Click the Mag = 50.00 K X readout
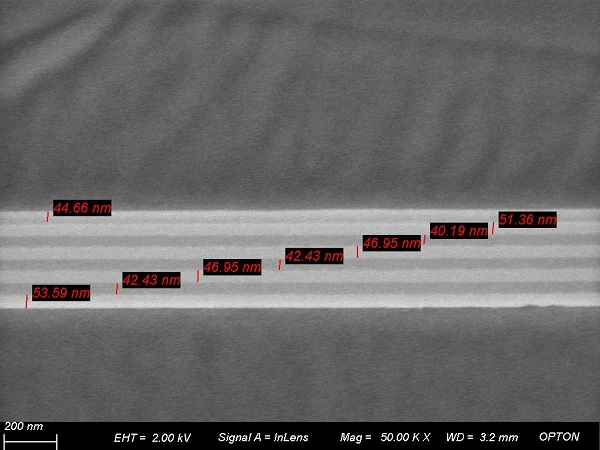This screenshot has height=450, width=600. [385, 438]
